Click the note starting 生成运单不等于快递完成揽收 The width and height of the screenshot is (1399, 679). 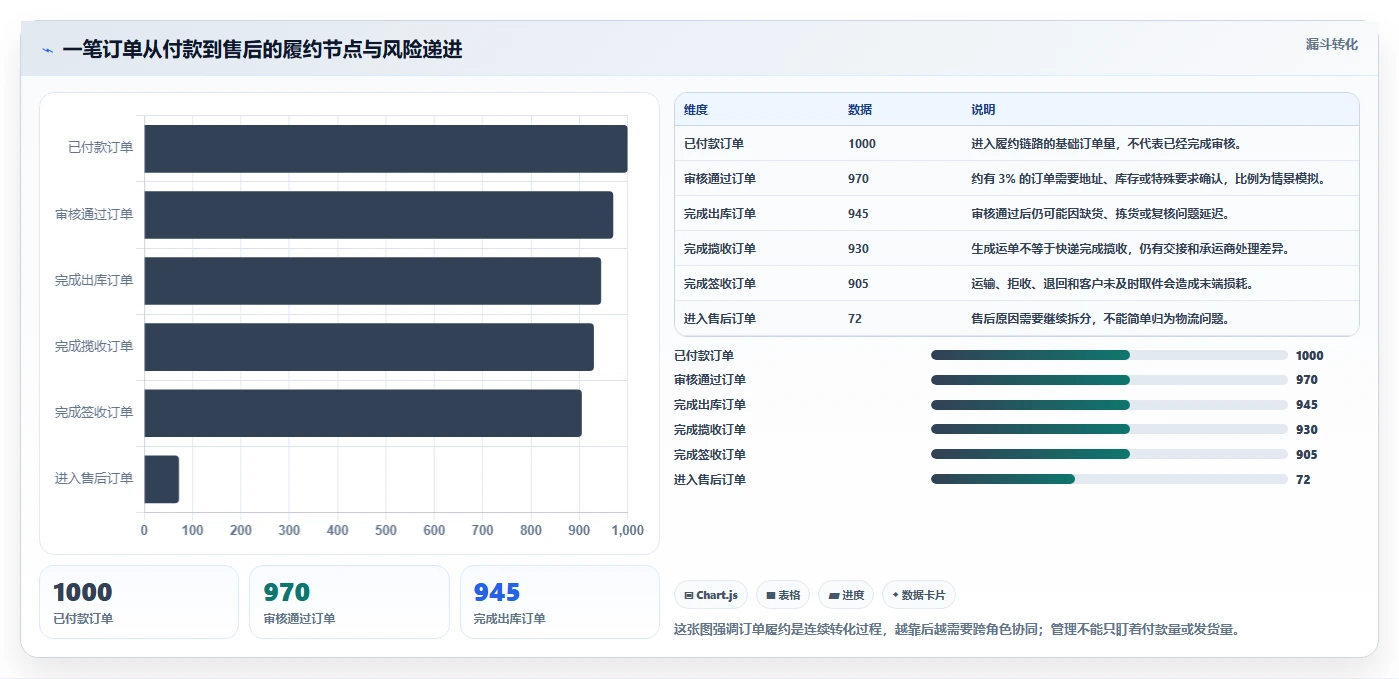coord(1130,249)
